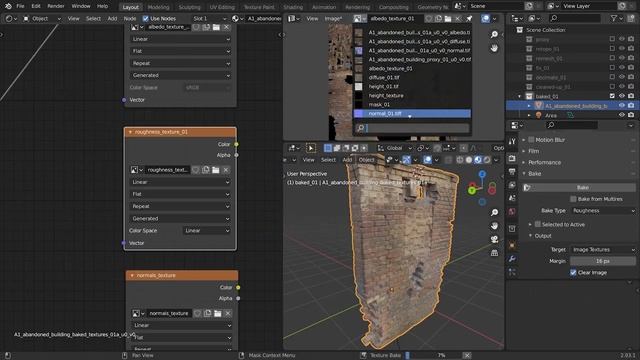Image resolution: width=640 pixels, height=360 pixels.
Task: Click the Texture Bake progress bar
Action: coord(433,356)
